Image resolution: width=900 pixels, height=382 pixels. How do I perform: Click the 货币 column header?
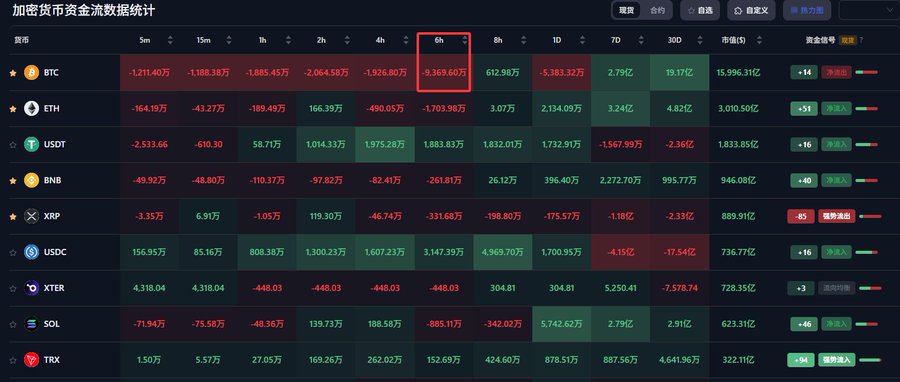pos(22,40)
